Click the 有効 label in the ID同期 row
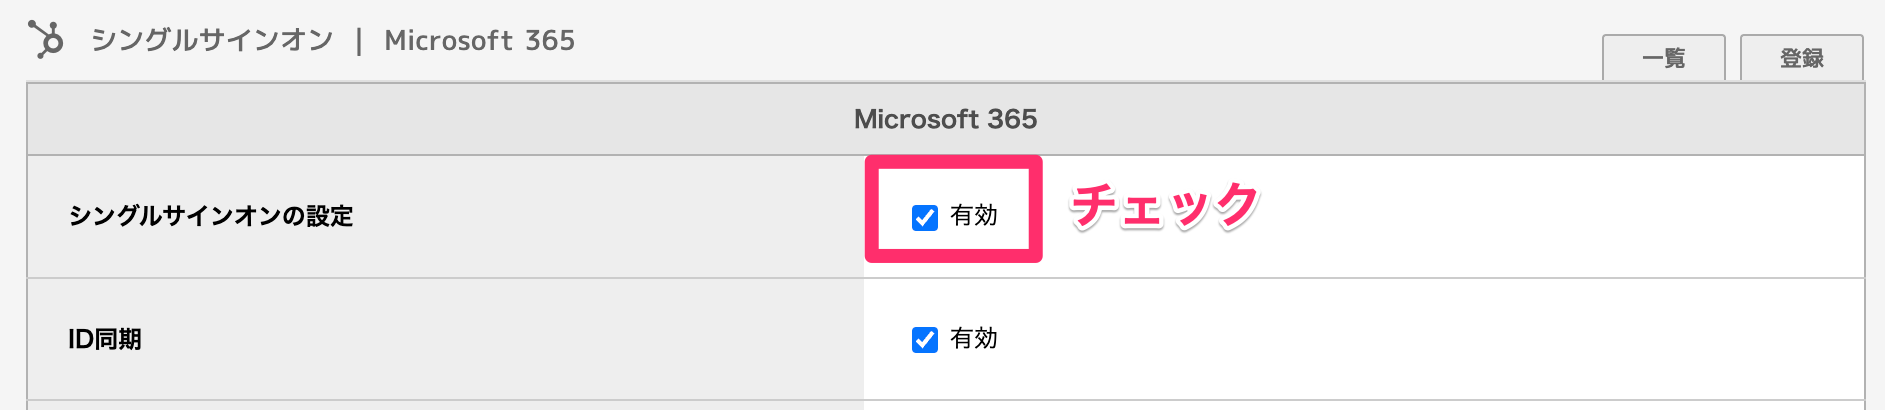 coord(974,339)
